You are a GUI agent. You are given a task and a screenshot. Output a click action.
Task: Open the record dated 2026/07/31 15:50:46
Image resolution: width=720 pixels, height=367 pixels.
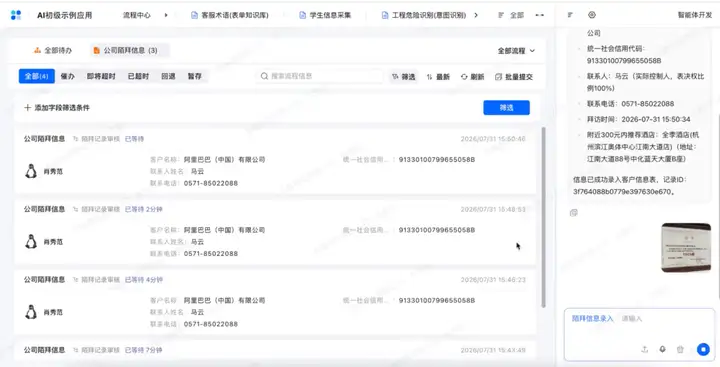275,161
